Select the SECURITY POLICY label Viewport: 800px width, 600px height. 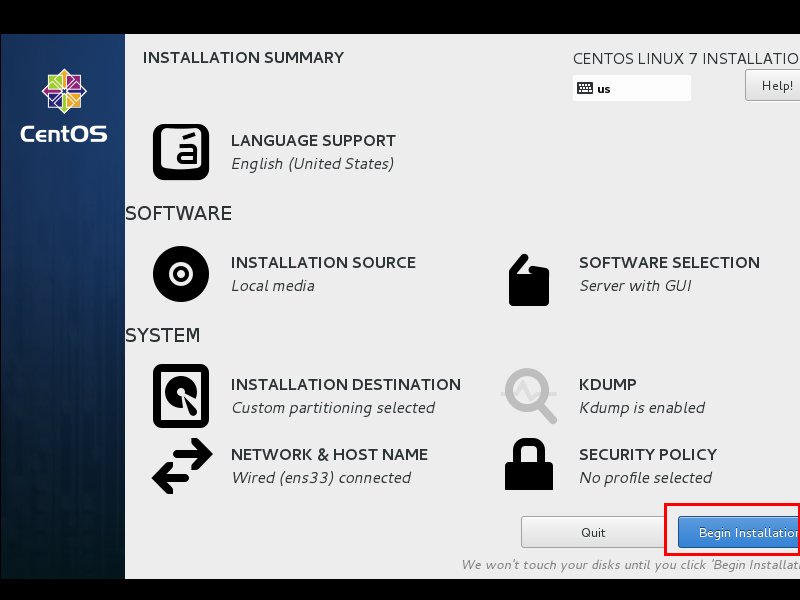tap(648, 454)
